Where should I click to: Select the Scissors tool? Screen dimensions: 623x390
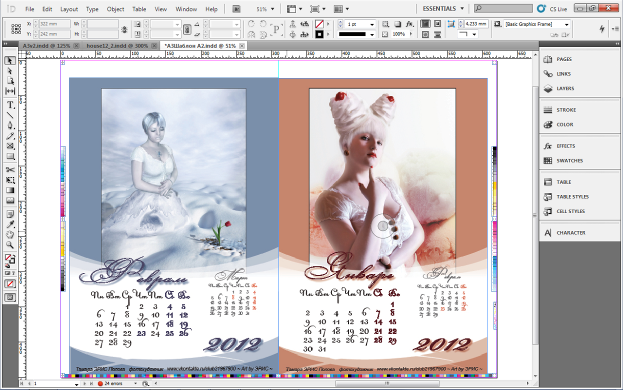10,170
